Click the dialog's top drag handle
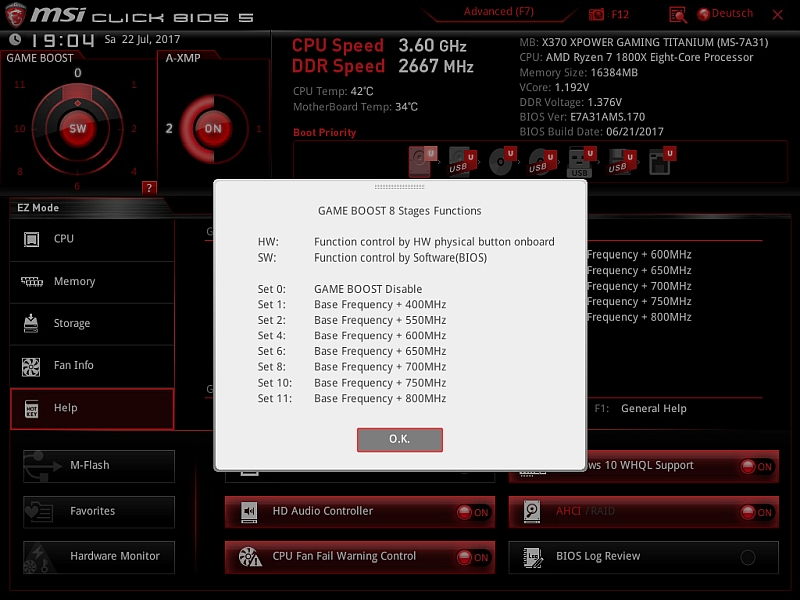Viewport: 800px width, 600px height. tap(399, 187)
